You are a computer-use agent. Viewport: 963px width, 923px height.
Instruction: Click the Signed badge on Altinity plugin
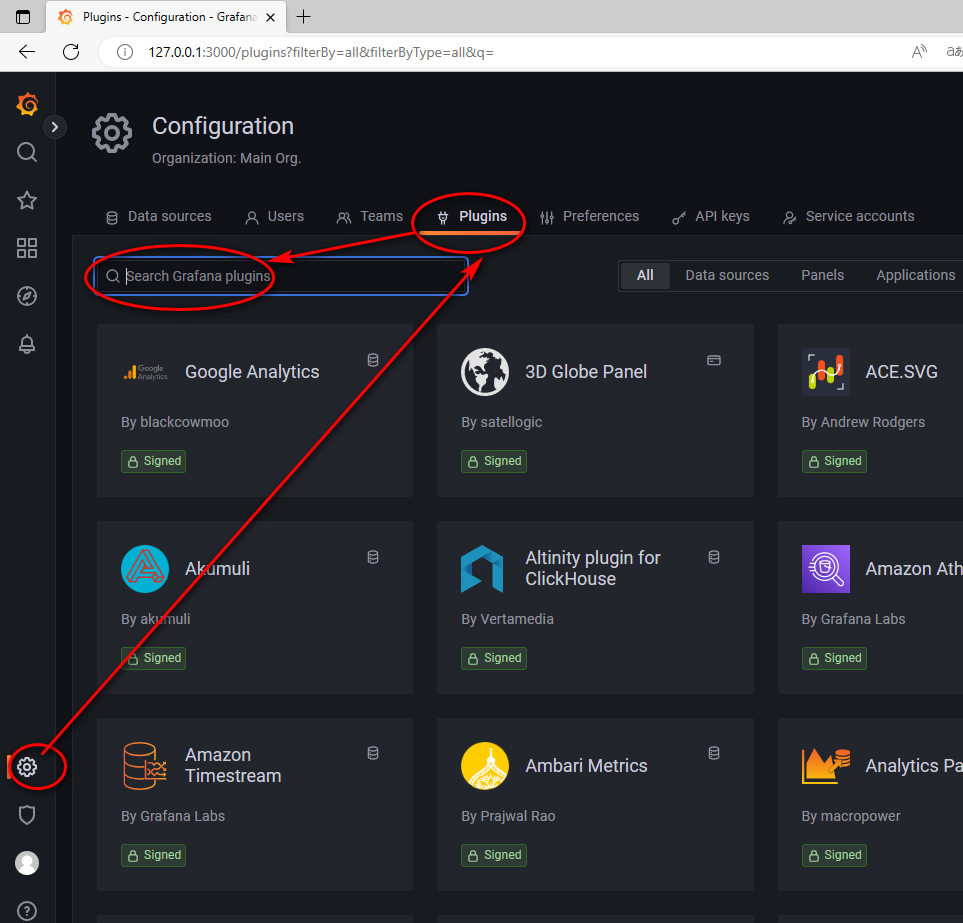[494, 658]
